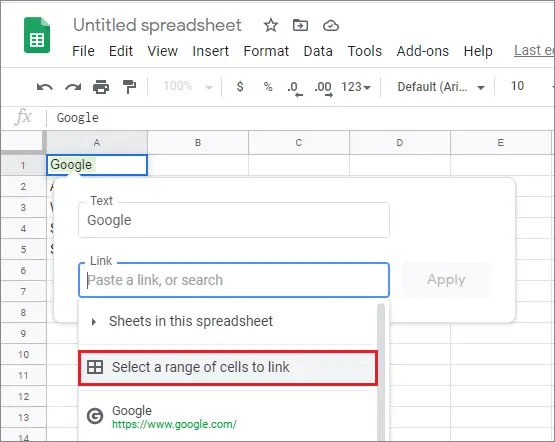Open the File menu
Screen dimensions: 555x442
[x=83, y=51]
